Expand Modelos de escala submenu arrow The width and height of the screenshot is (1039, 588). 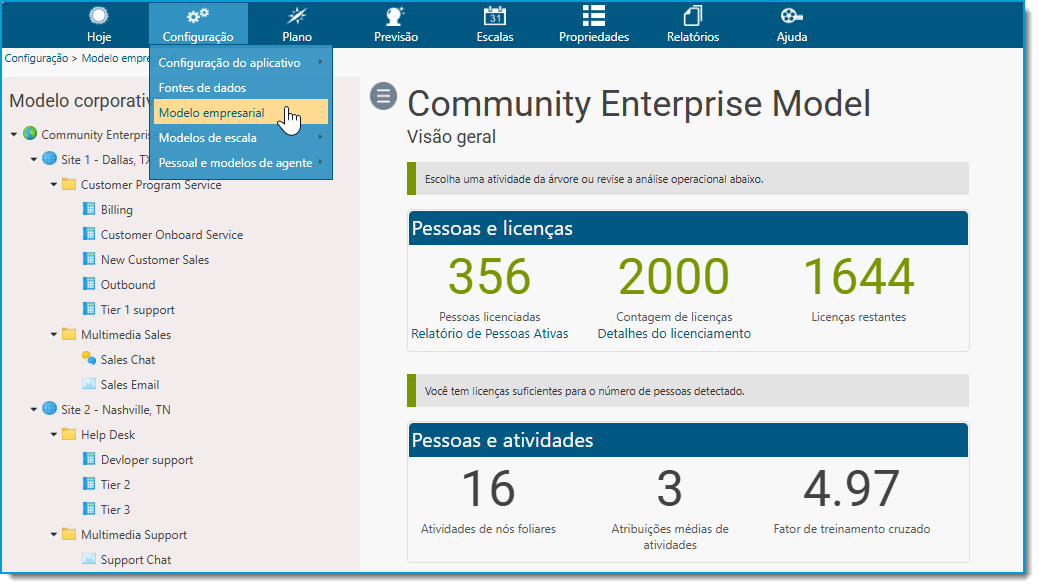321,137
